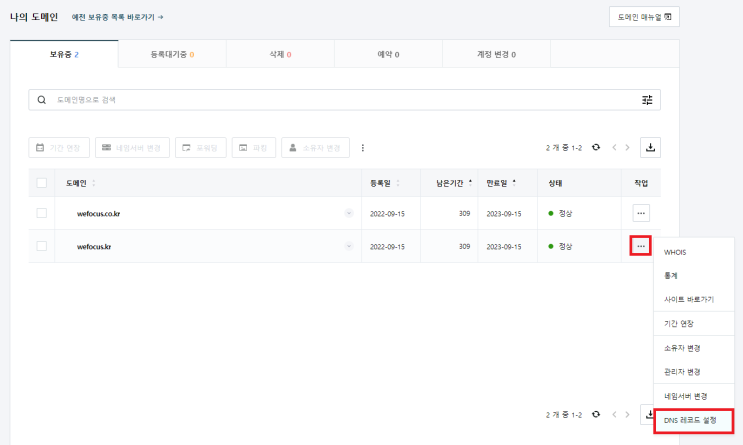The image size is (743, 445).
Task: Open actions menu for wefocus.kr
Action: 641,246
